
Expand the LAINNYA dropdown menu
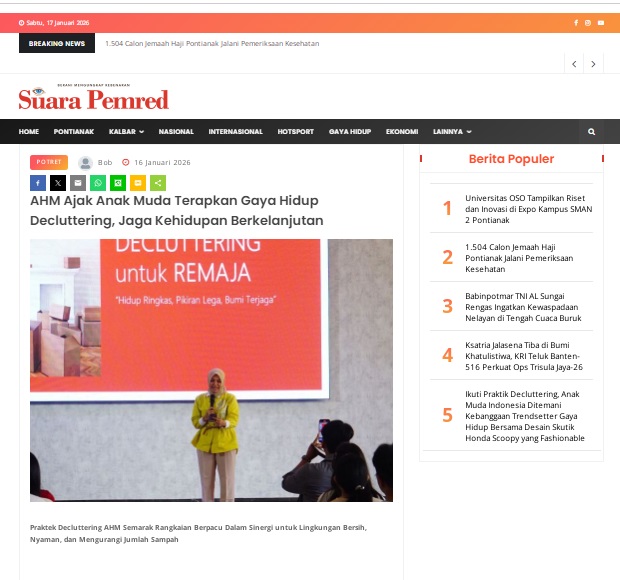452,132
